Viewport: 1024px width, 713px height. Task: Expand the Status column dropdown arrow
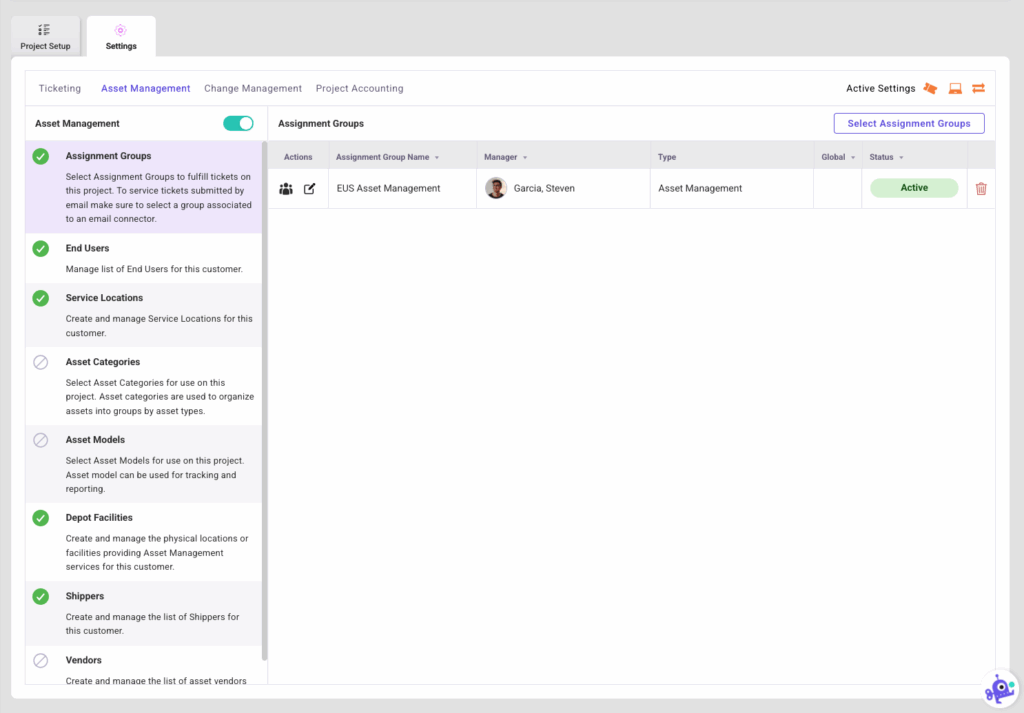click(x=901, y=158)
